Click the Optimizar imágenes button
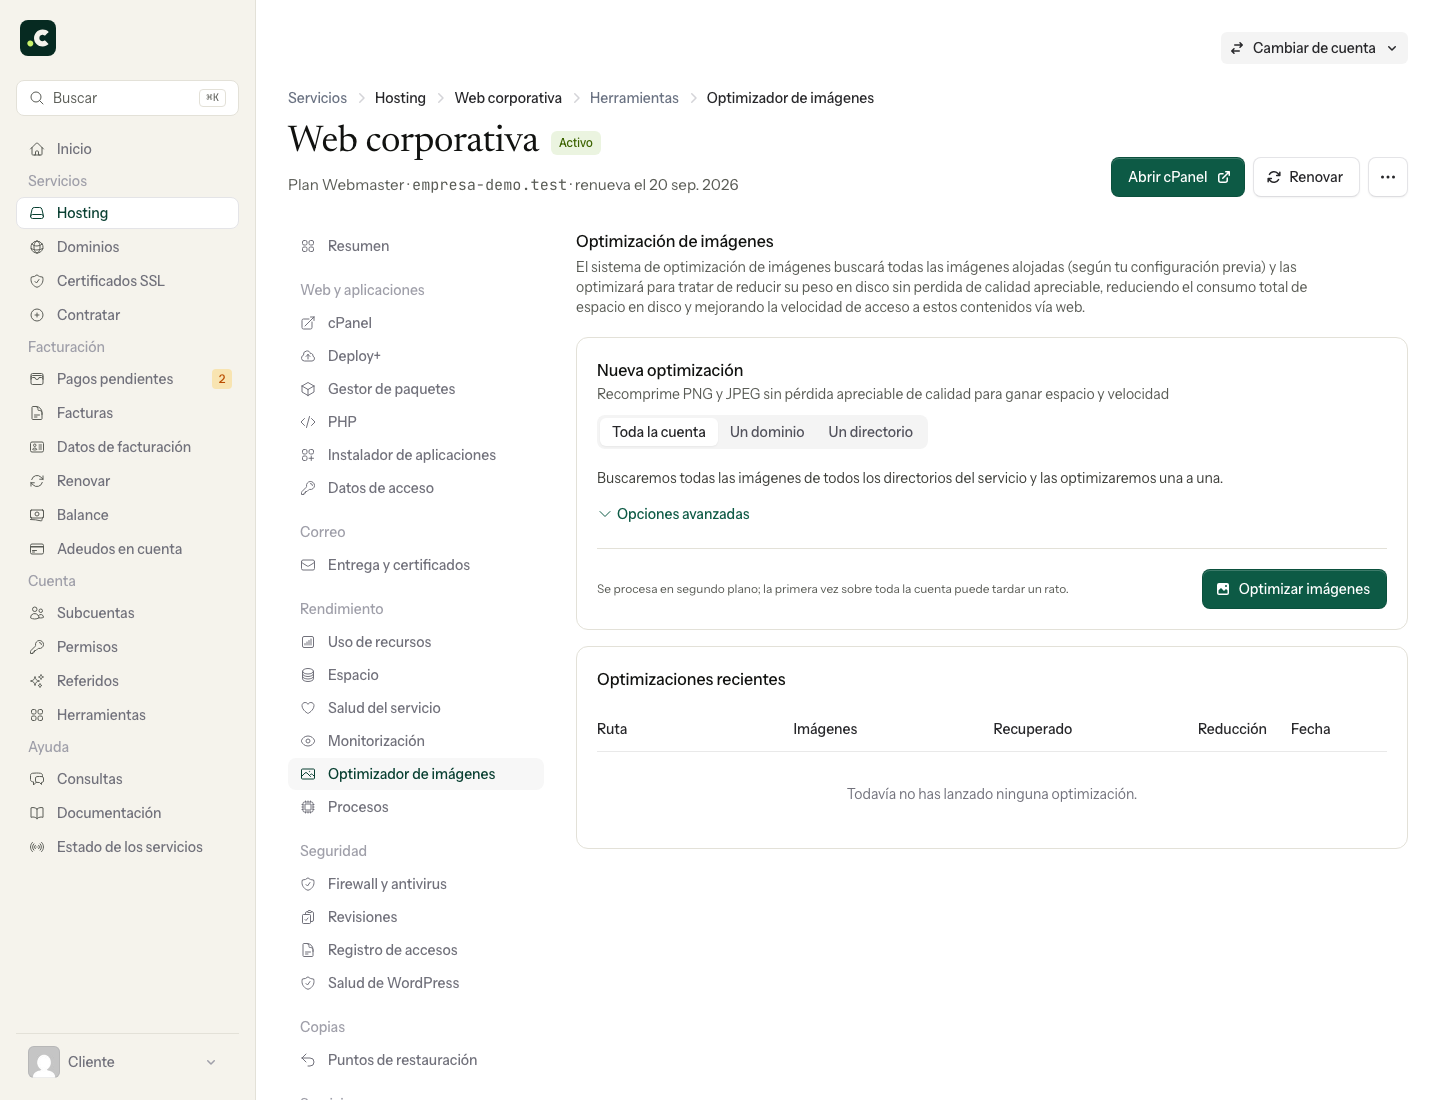This screenshot has height=1100, width=1440. 1294,589
